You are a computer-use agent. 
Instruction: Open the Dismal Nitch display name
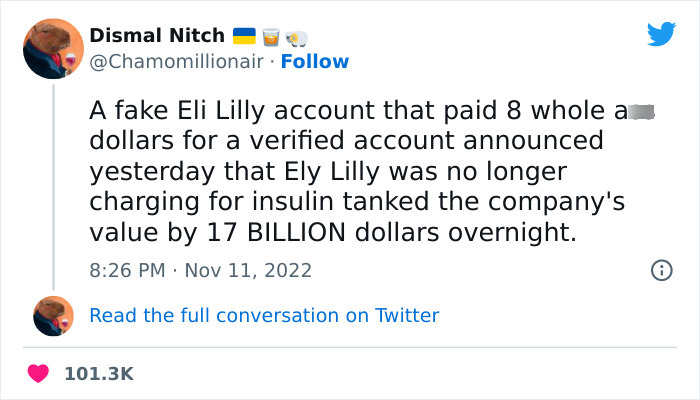[157, 35]
